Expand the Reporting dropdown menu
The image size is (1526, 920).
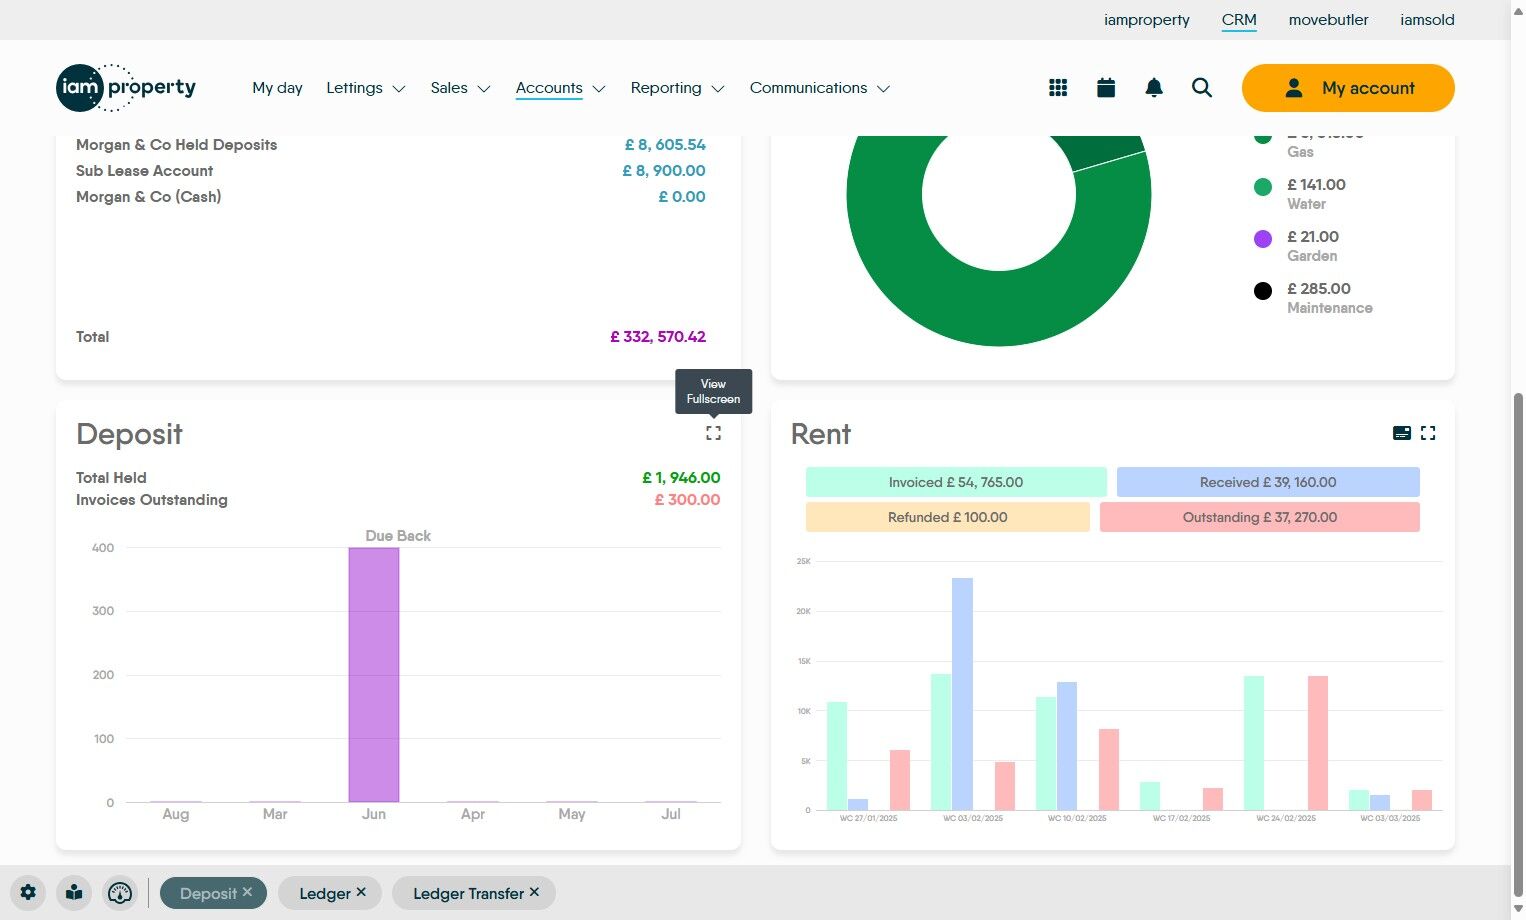coord(677,88)
